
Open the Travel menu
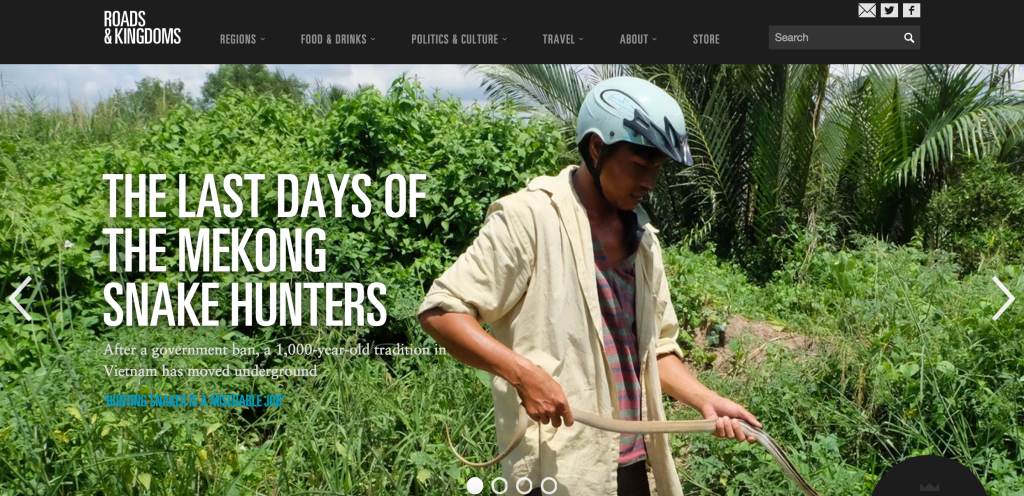[x=563, y=39]
